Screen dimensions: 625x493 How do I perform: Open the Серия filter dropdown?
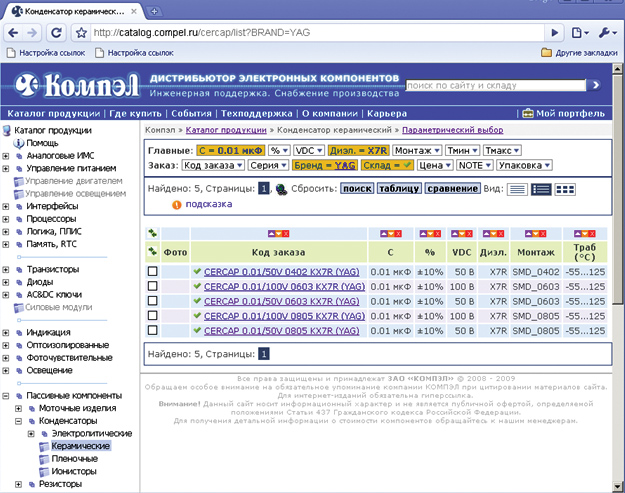point(268,165)
